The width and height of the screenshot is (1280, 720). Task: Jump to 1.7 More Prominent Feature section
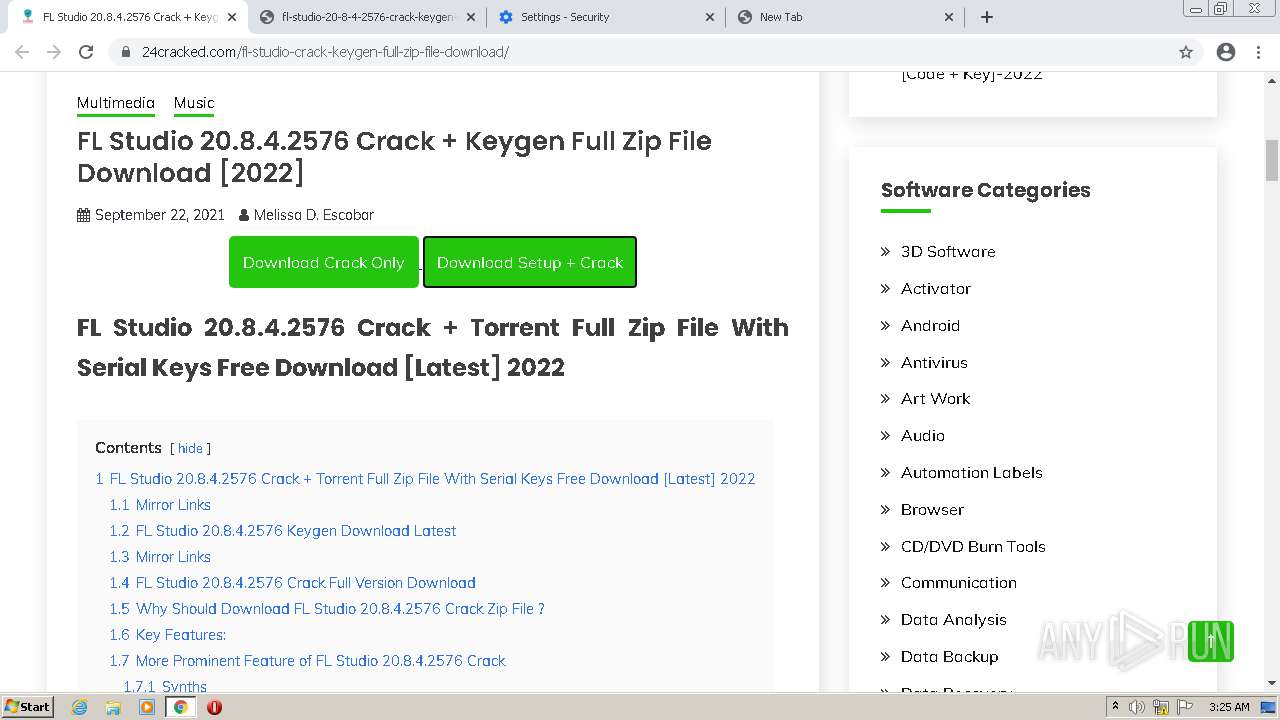click(x=308, y=661)
